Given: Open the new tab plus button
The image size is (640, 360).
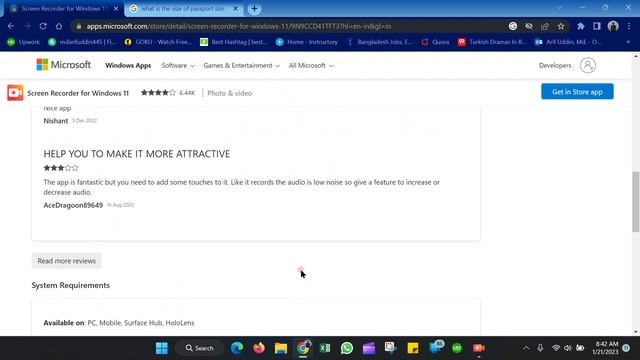Looking at the screenshot, I should pos(254,9).
